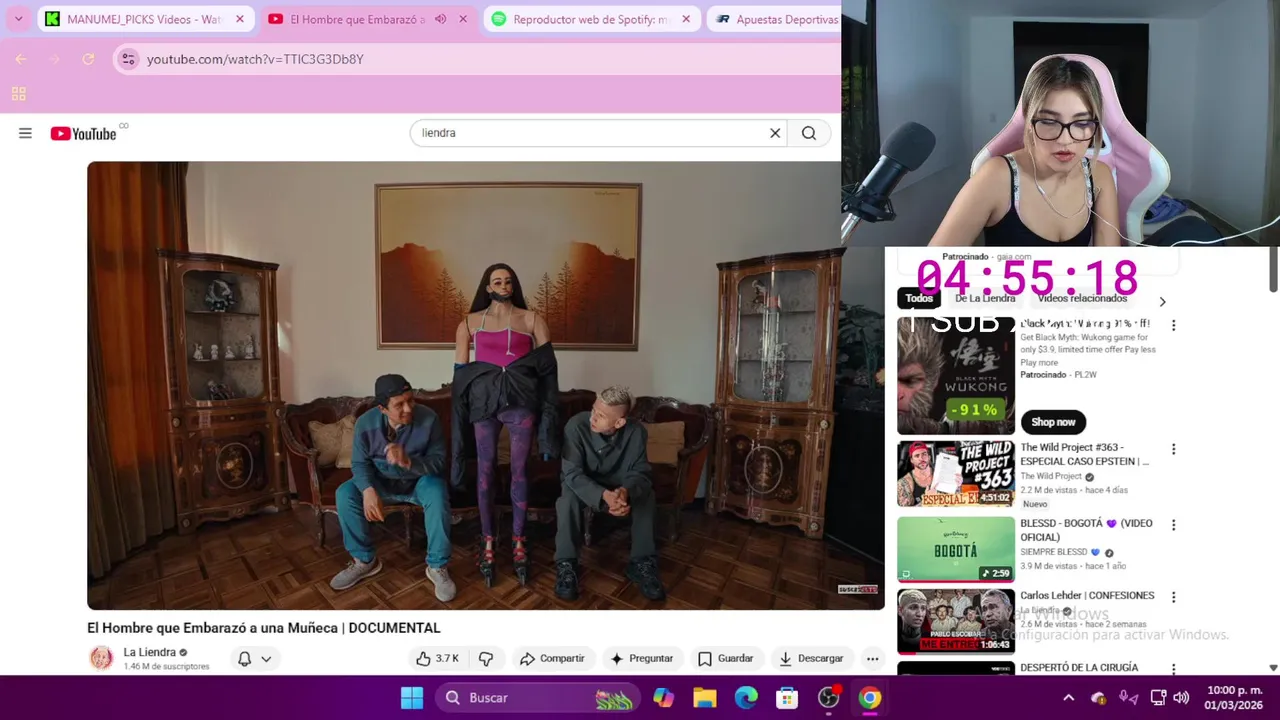Switch to the Apuestas Deportivas tab
Viewport: 1280px width, 720px height.
[775, 19]
